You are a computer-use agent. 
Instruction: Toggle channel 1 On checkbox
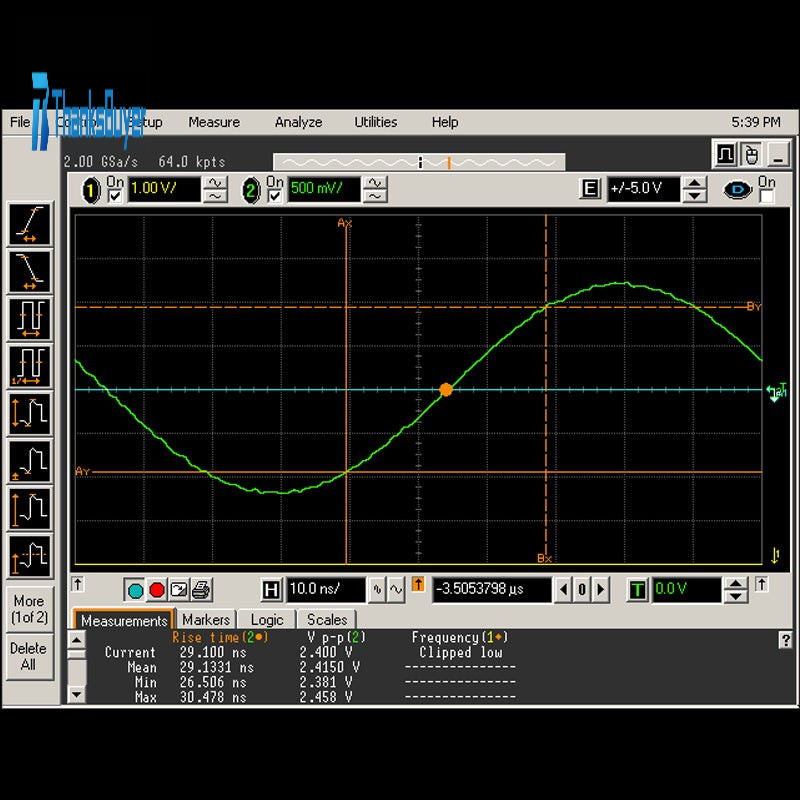coord(114,196)
